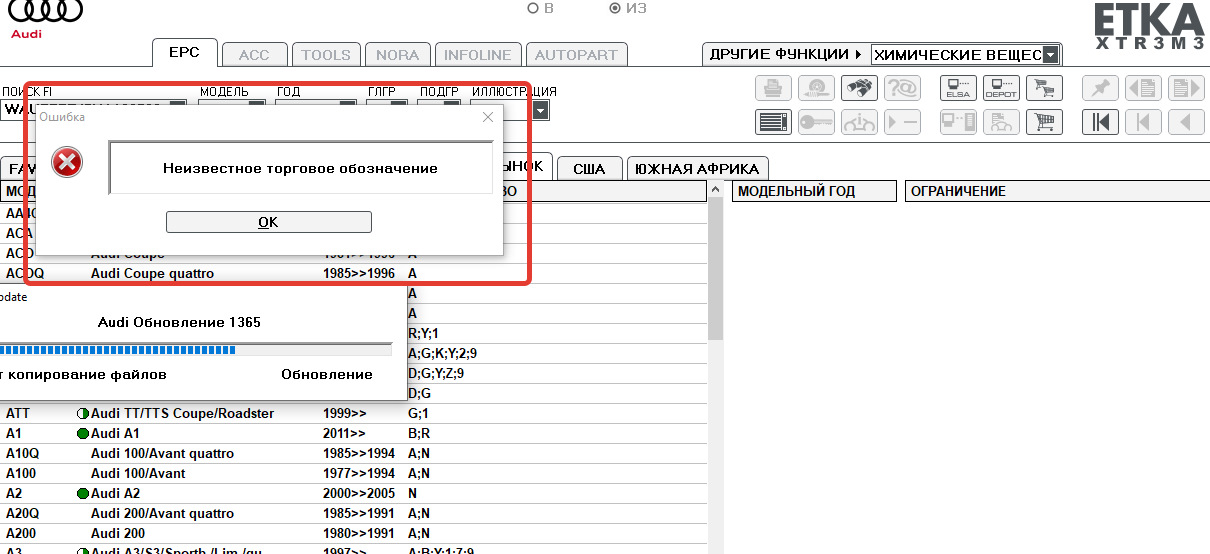Click year range 2000>>2005 of Audi A2

(358, 493)
